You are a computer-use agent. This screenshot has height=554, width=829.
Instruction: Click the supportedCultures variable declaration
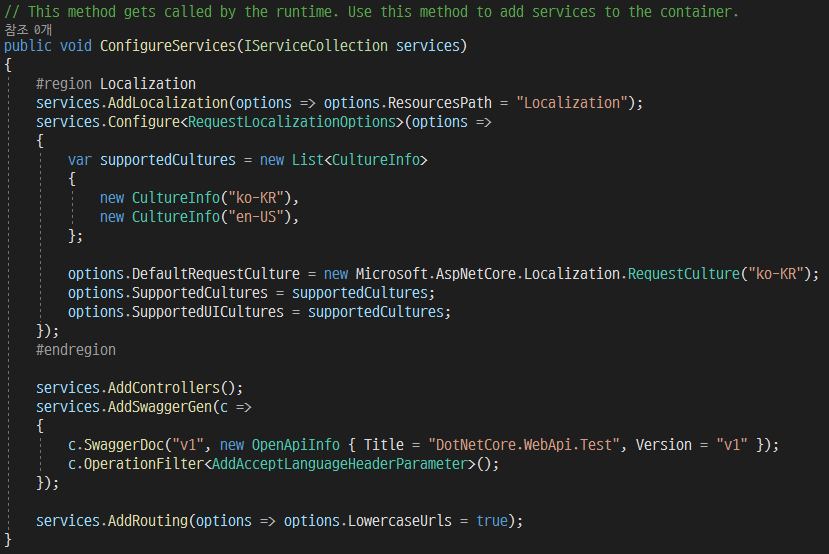168,160
